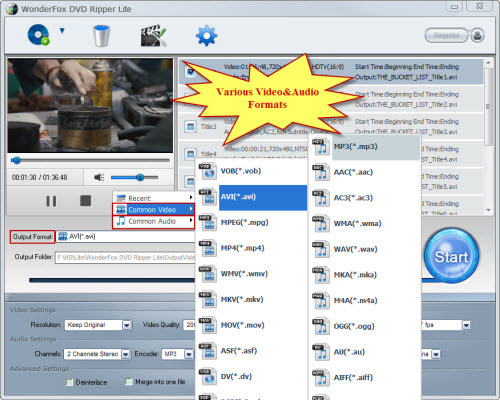
Task: Enable the Deinterlace checkbox
Action: click(x=69, y=382)
